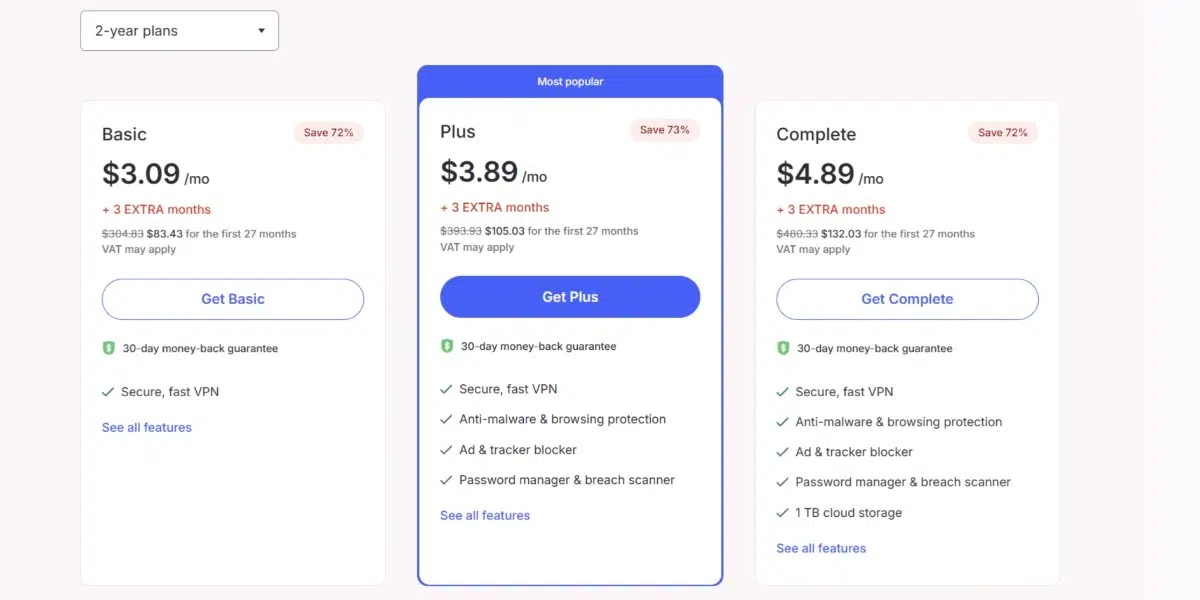
Task: Click the Save 73% badge on Plus
Action: [664, 130]
